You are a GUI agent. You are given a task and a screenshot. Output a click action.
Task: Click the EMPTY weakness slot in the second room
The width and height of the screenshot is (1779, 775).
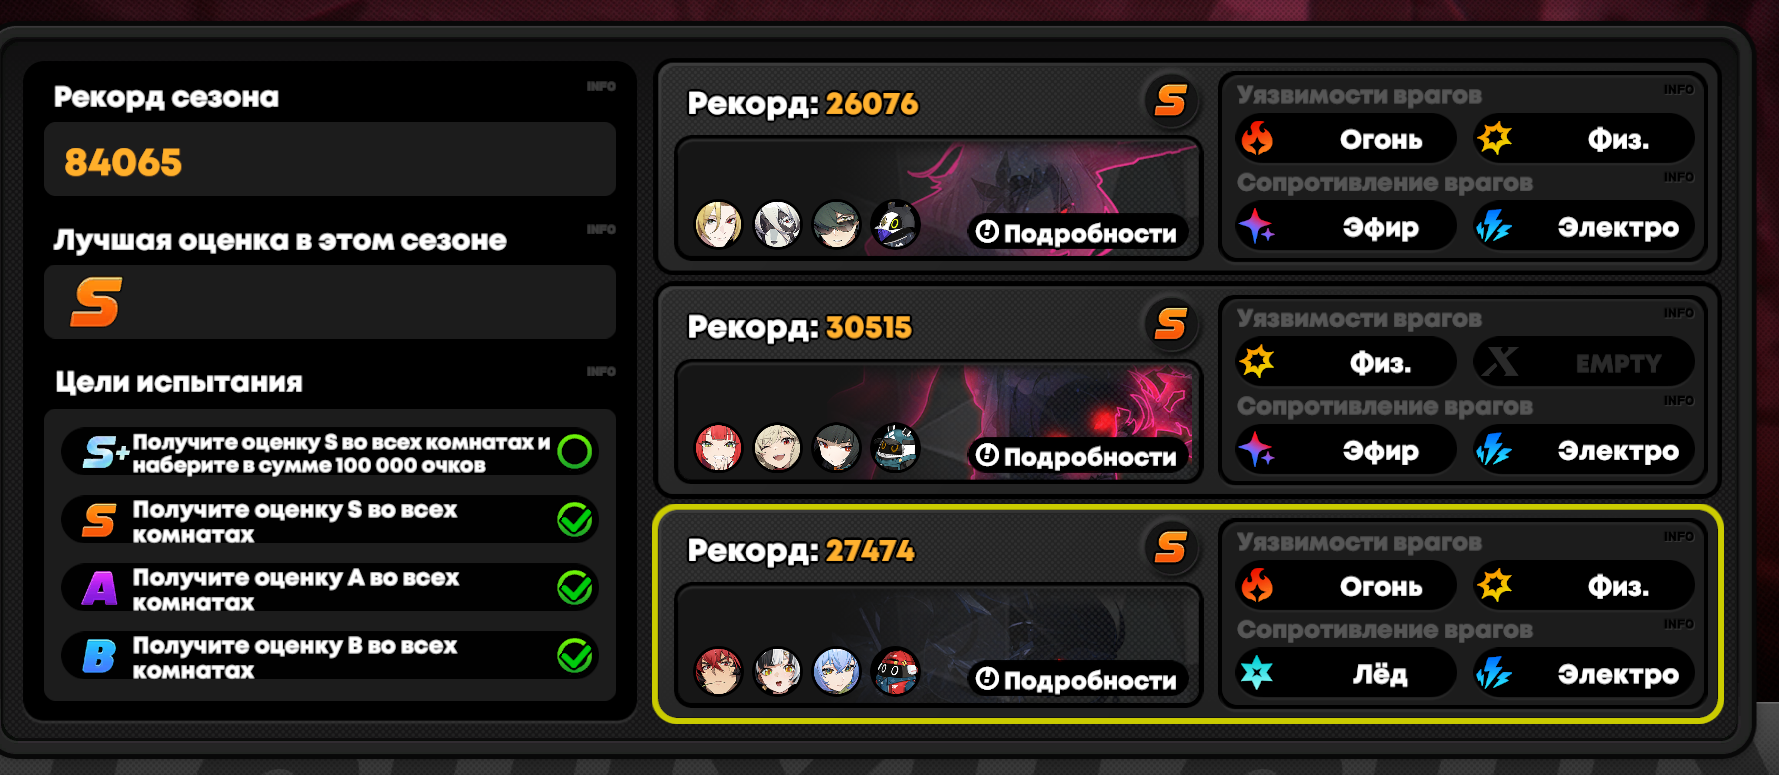coord(1584,362)
